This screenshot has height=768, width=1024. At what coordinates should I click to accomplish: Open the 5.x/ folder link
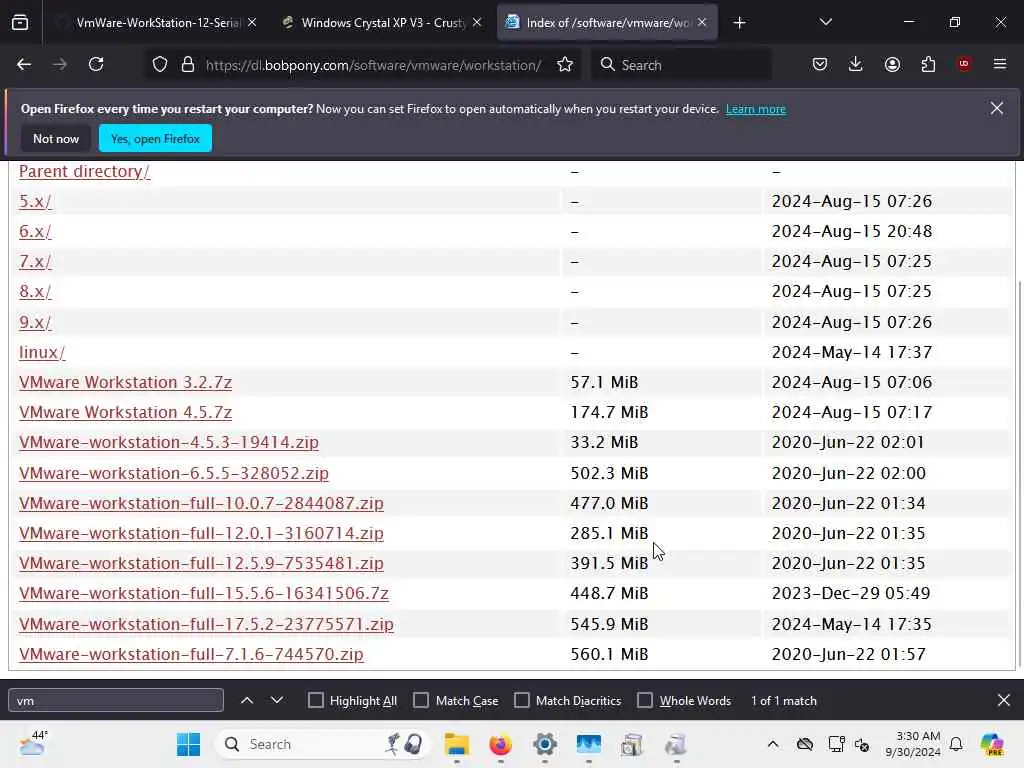click(x=35, y=201)
